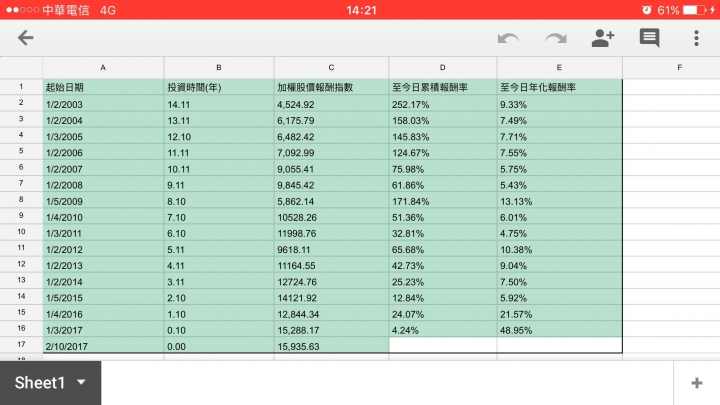Select row 1 header
This screenshot has height=405, width=720.
tap(21, 87)
